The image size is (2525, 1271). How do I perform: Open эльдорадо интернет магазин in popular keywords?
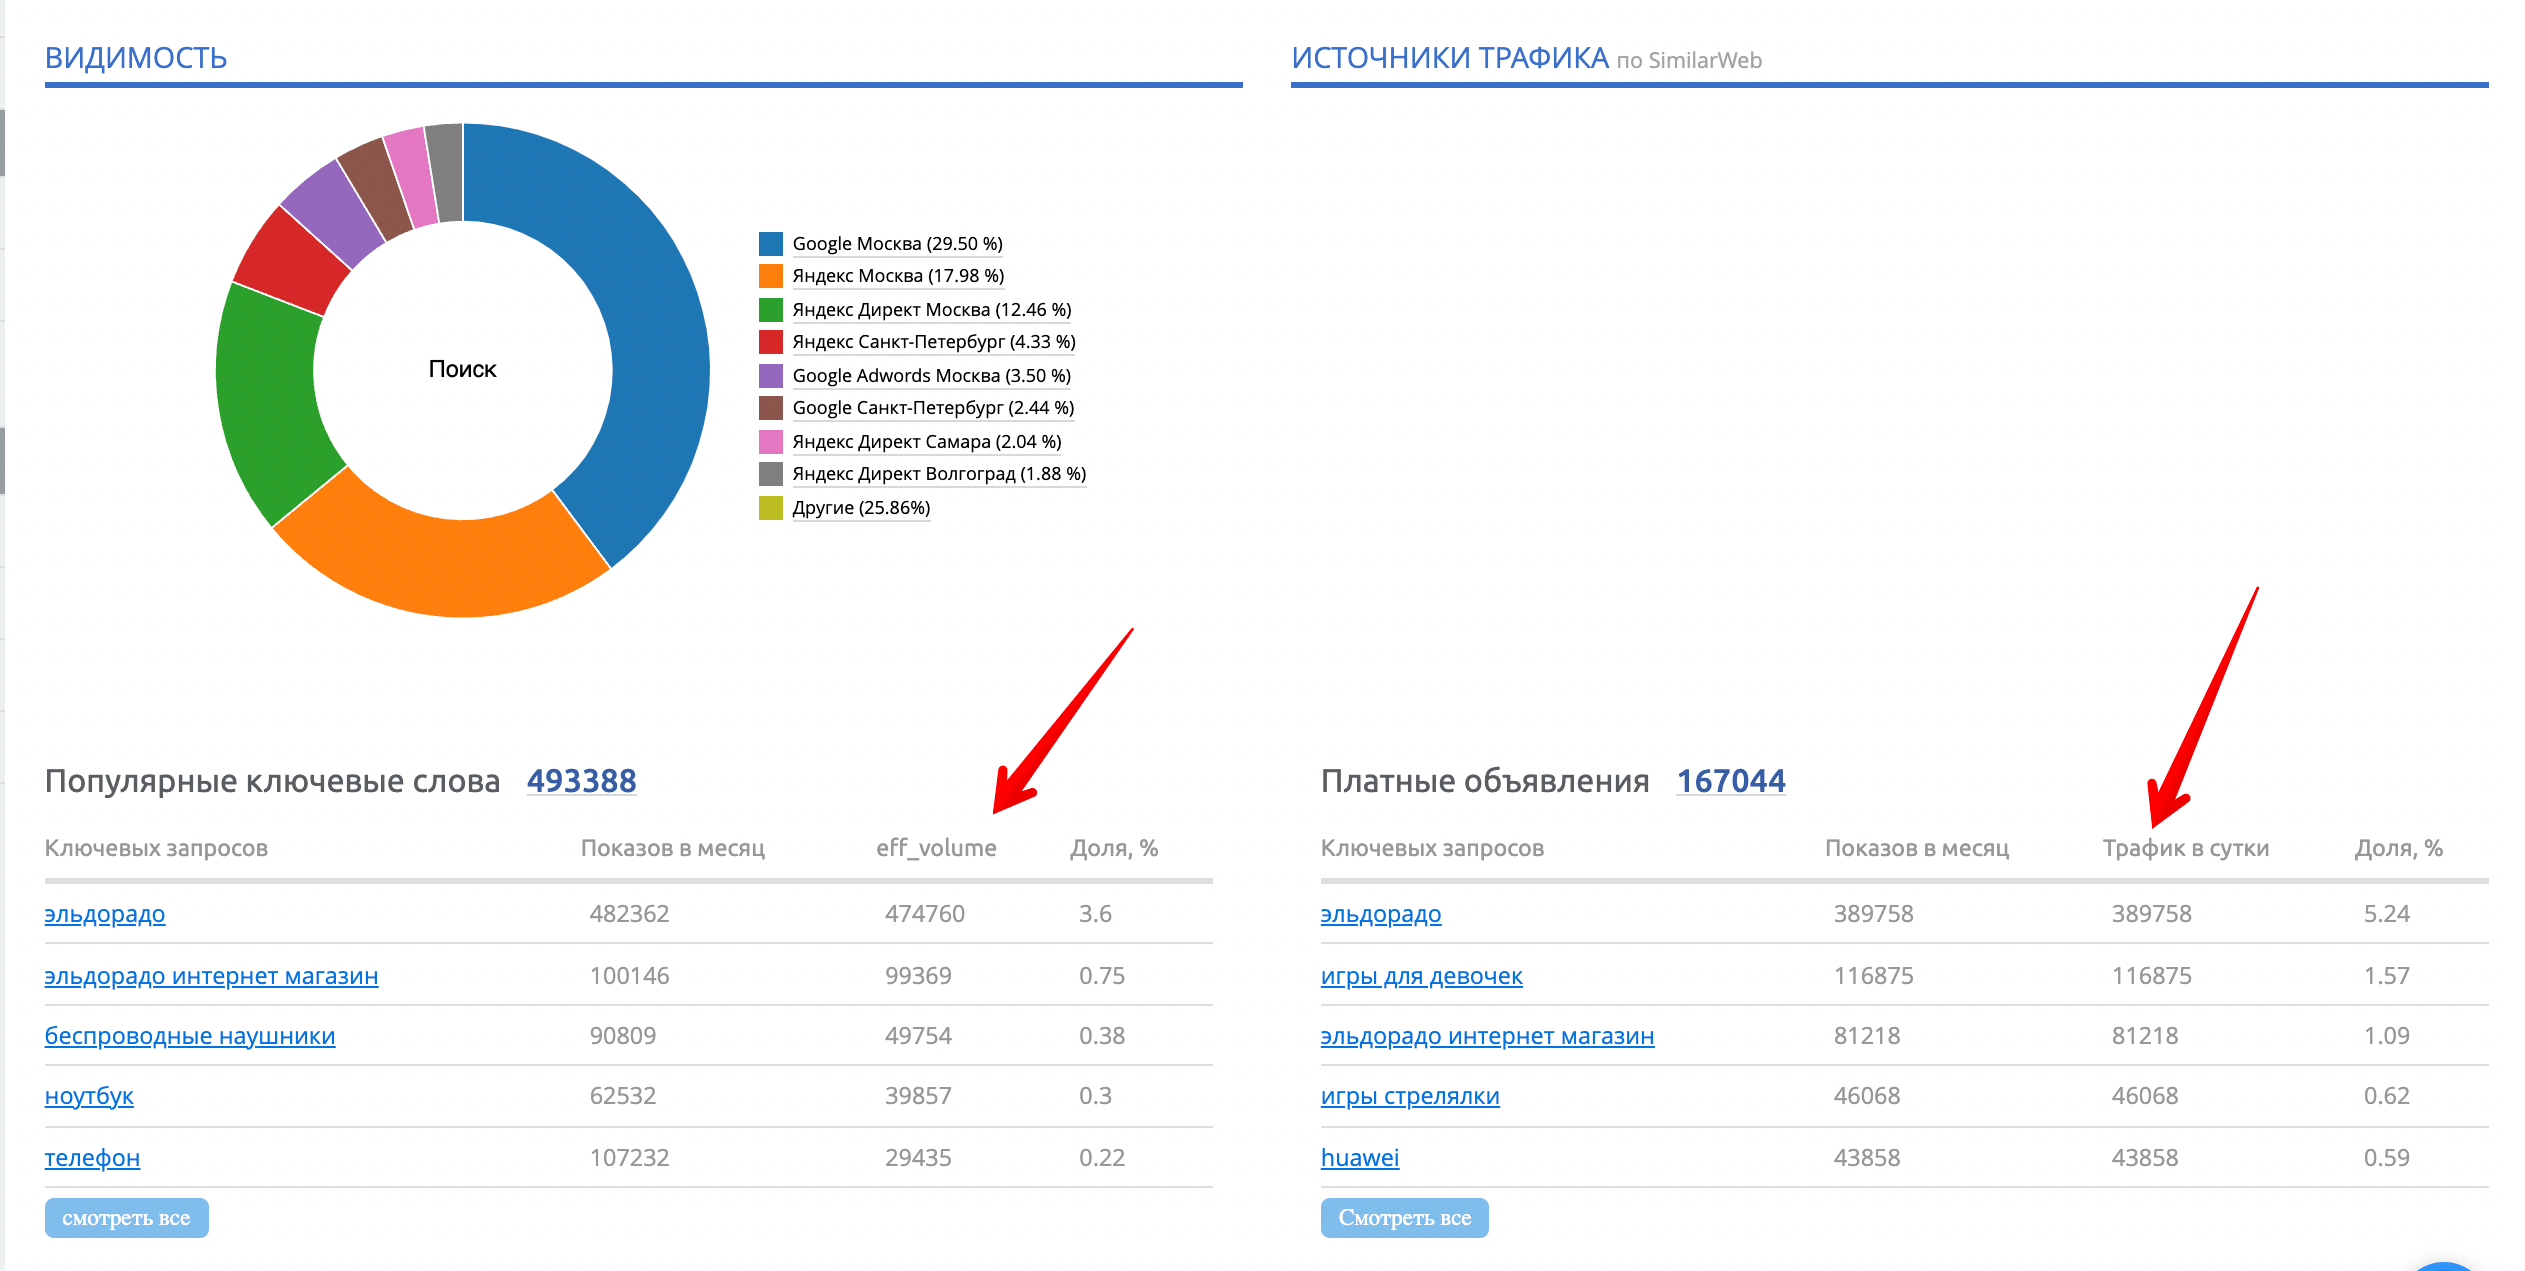coord(211,975)
